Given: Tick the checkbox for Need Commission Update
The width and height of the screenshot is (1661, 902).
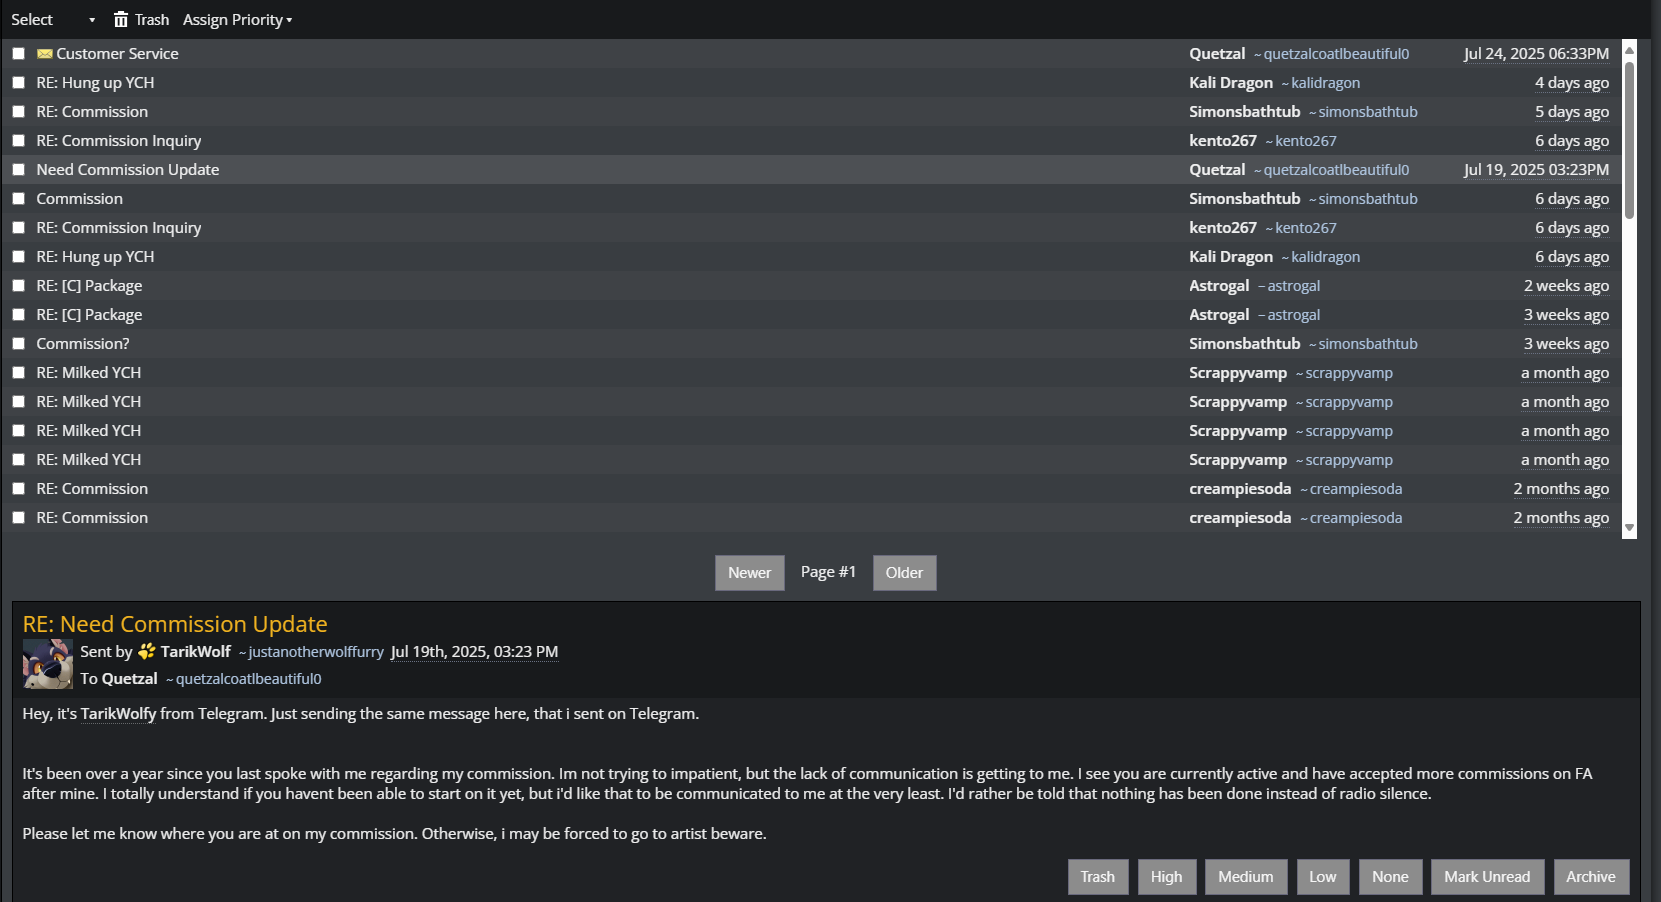Looking at the screenshot, I should click(x=18, y=170).
